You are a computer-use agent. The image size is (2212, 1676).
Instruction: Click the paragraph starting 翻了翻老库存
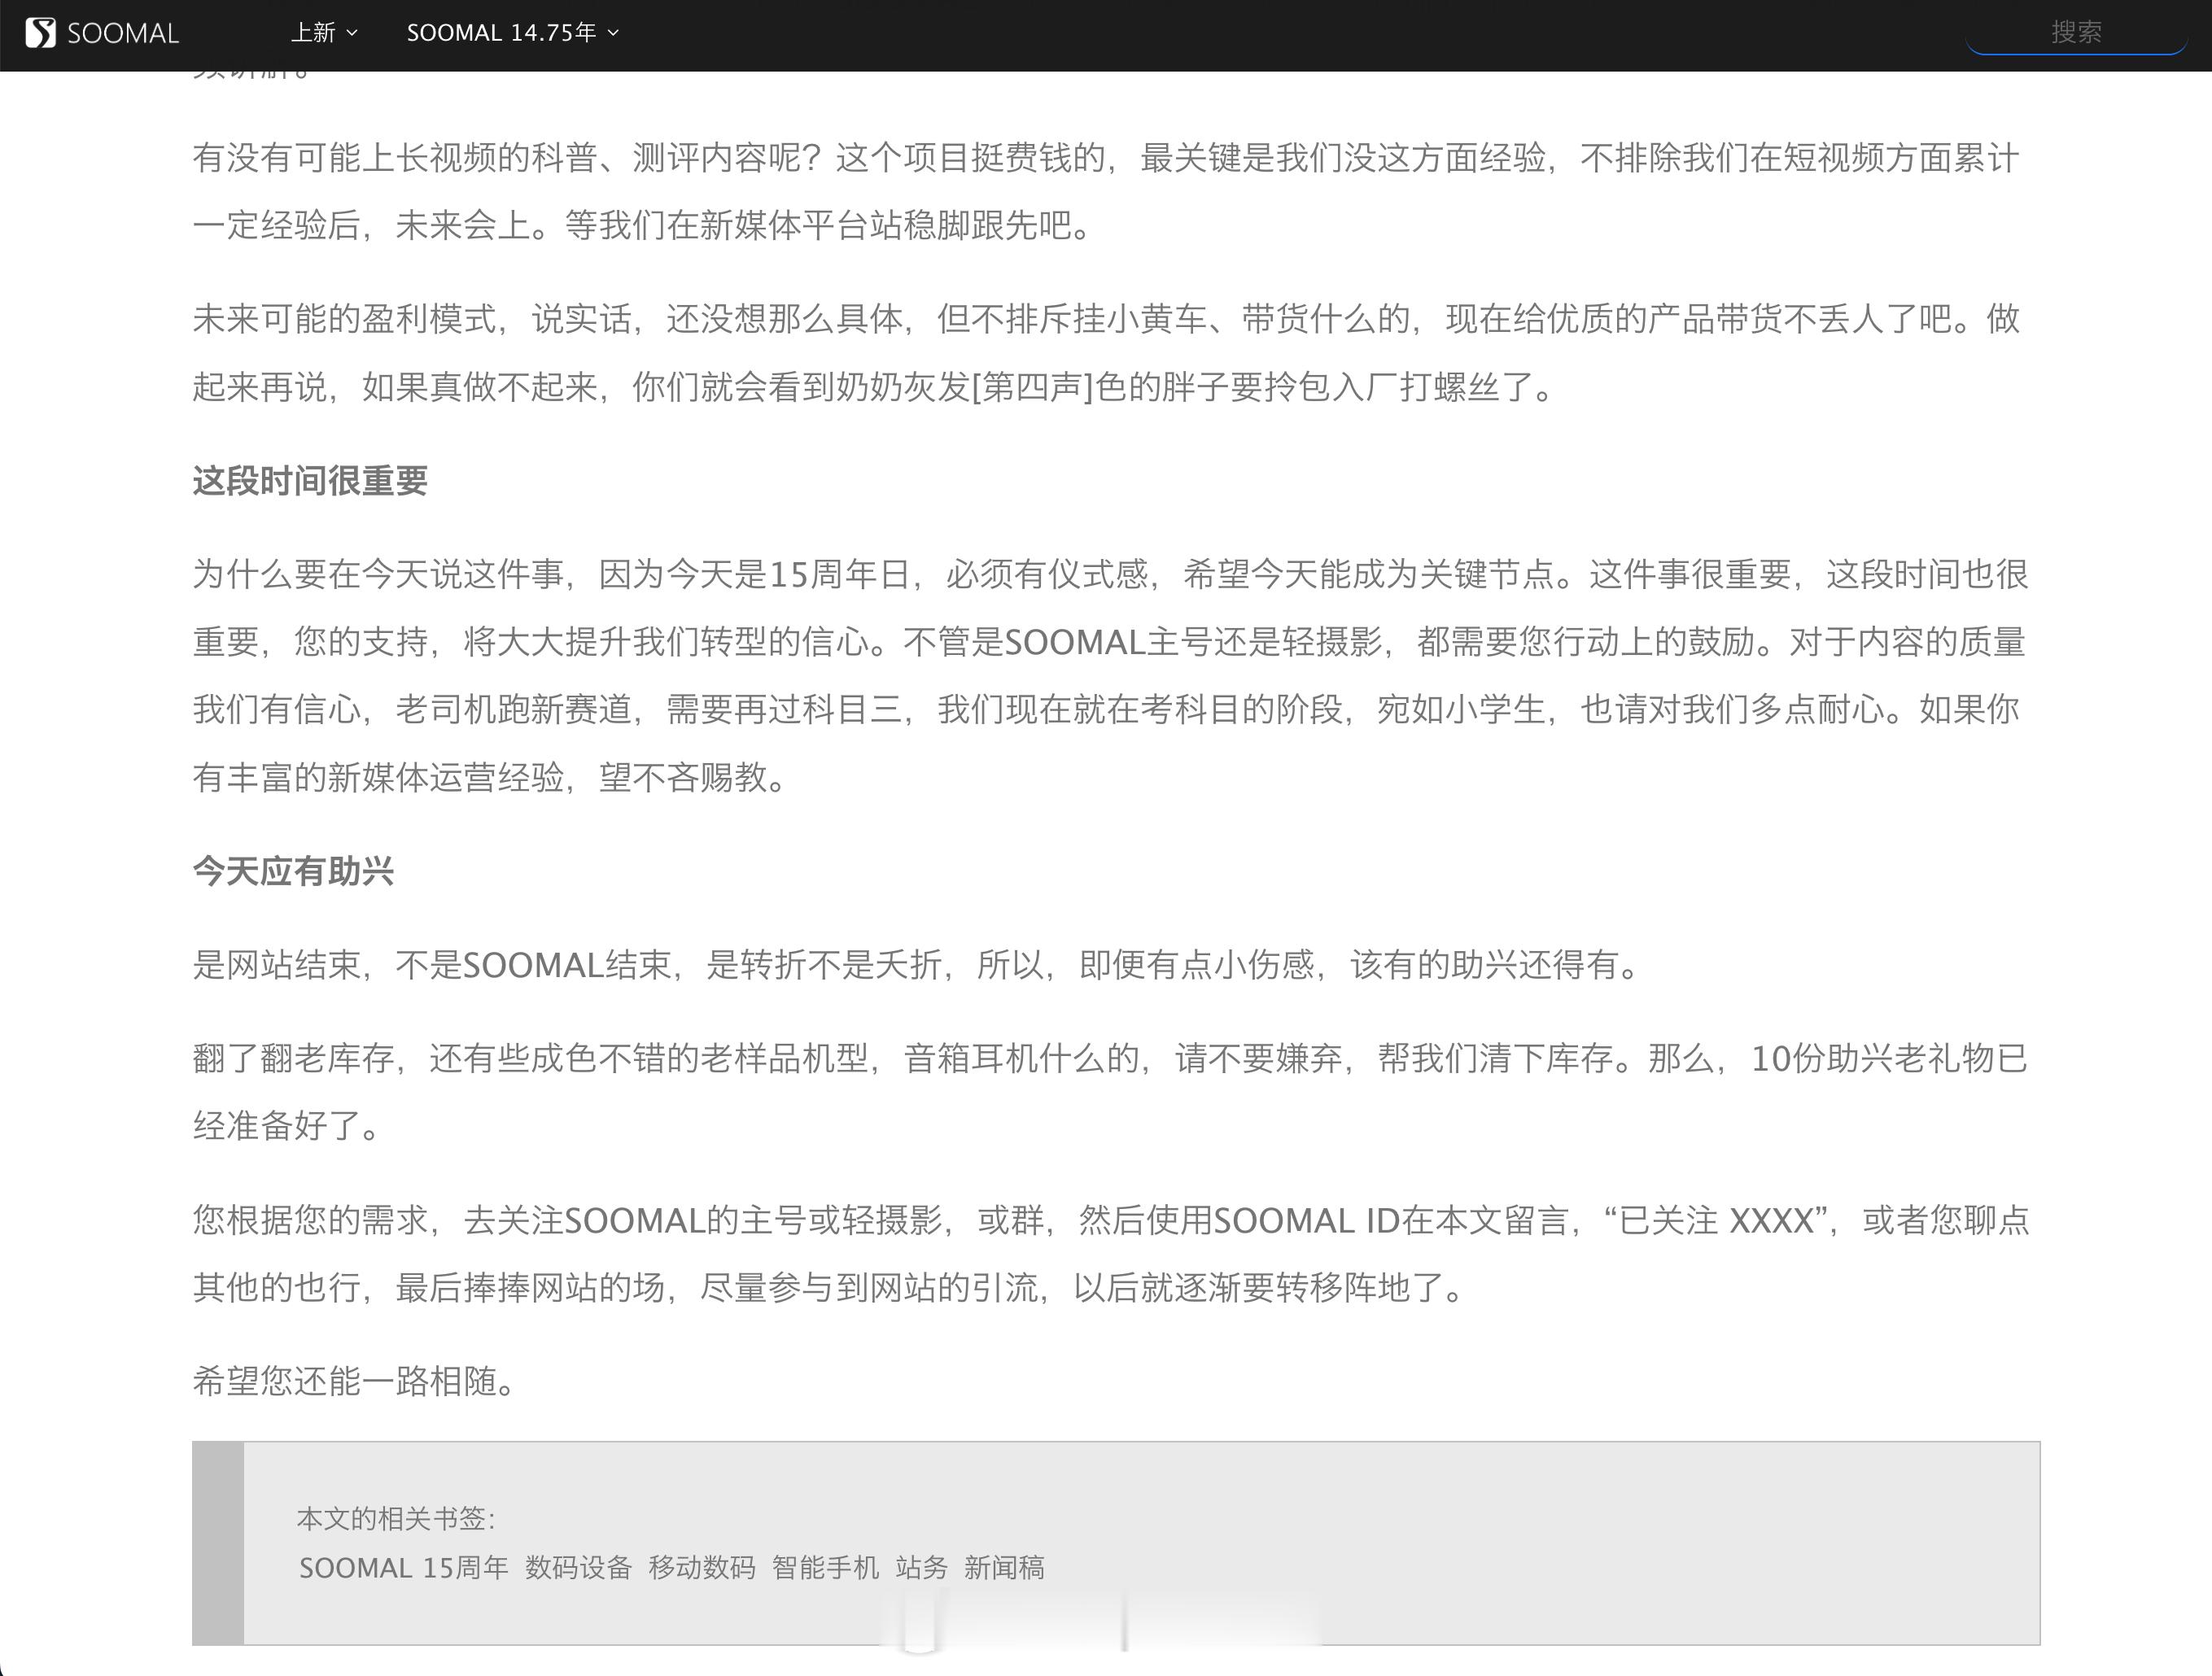point(1110,1092)
